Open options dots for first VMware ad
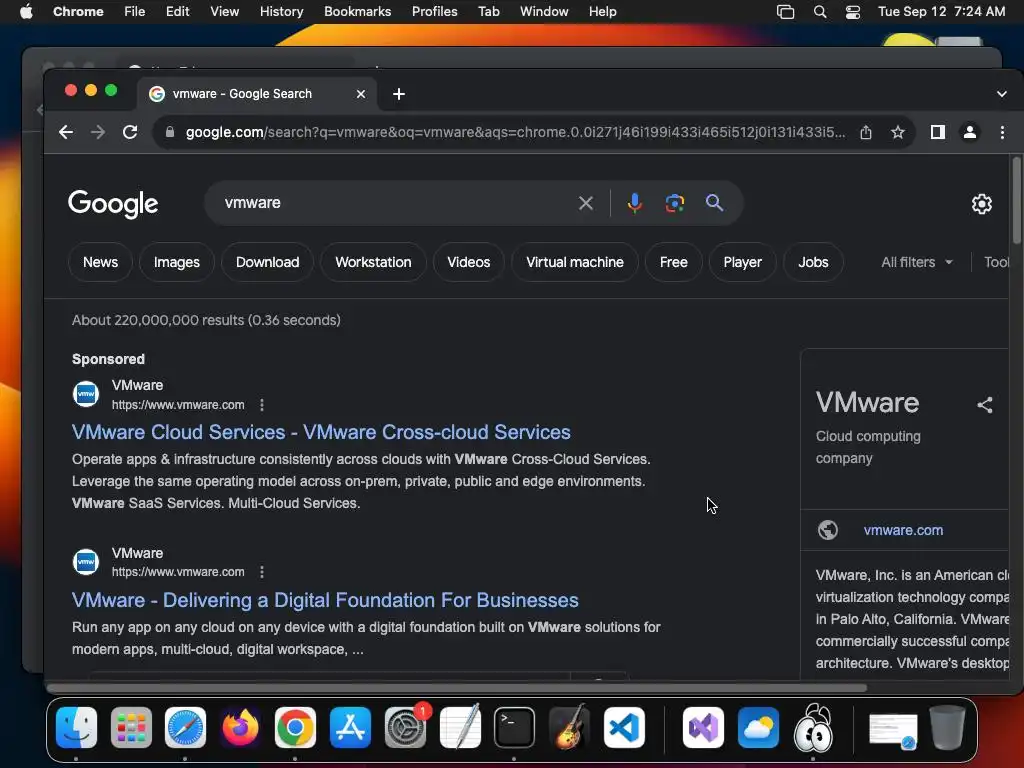Screen dimensions: 1024x768 point(262,405)
